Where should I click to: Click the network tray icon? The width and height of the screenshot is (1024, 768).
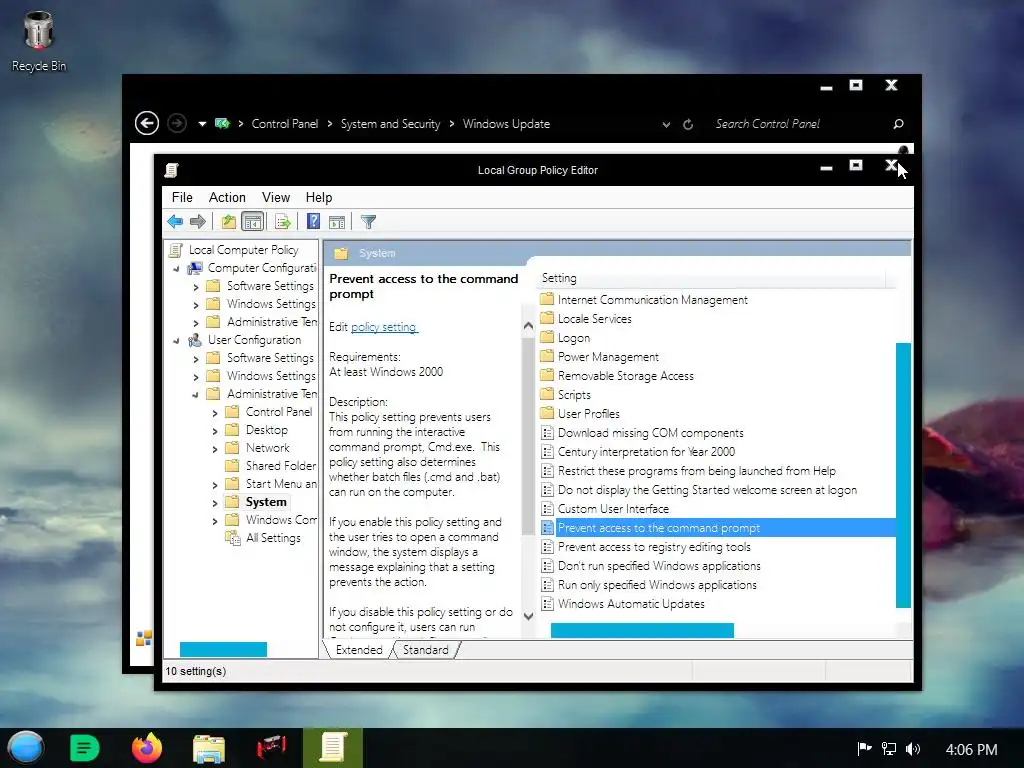click(x=889, y=749)
